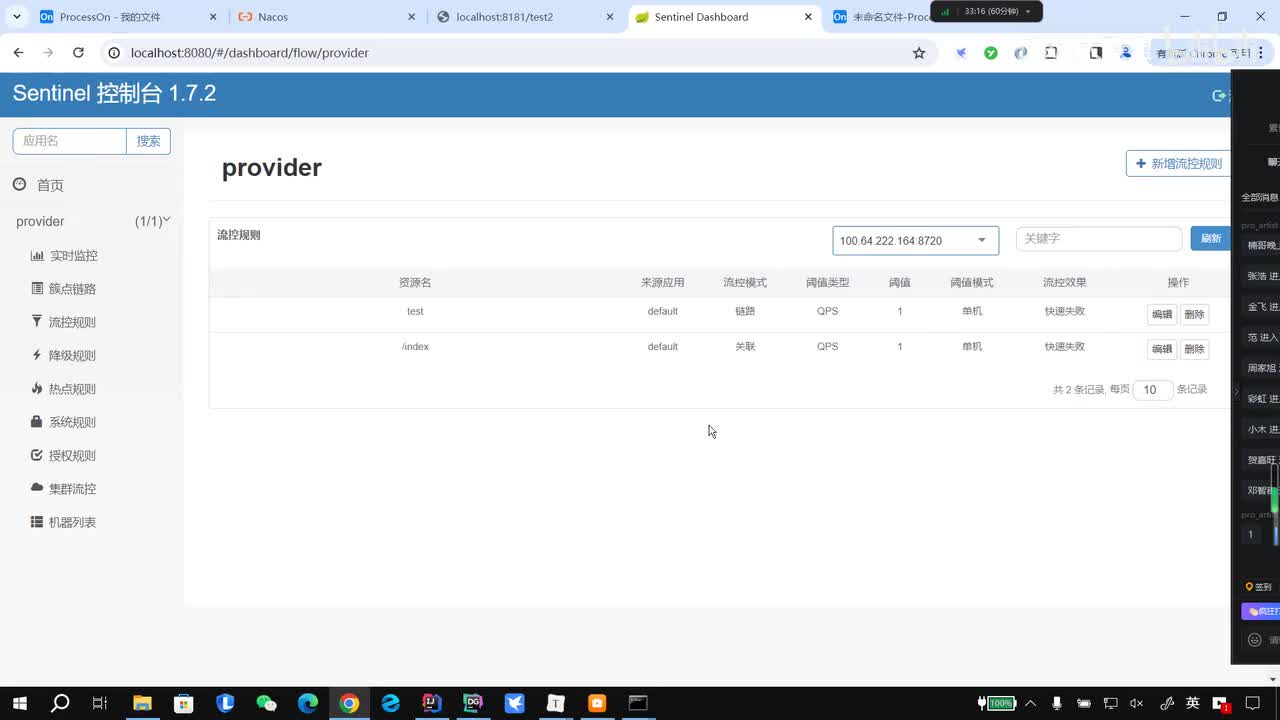Go back to the previous page

click(18, 53)
